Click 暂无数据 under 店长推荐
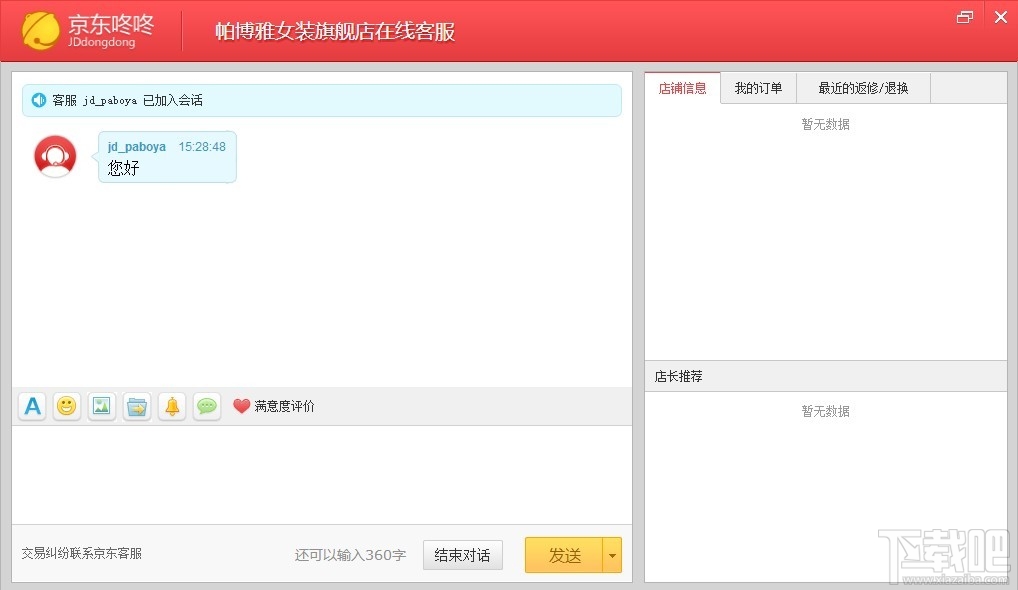This screenshot has height=590, width=1018. coord(826,411)
